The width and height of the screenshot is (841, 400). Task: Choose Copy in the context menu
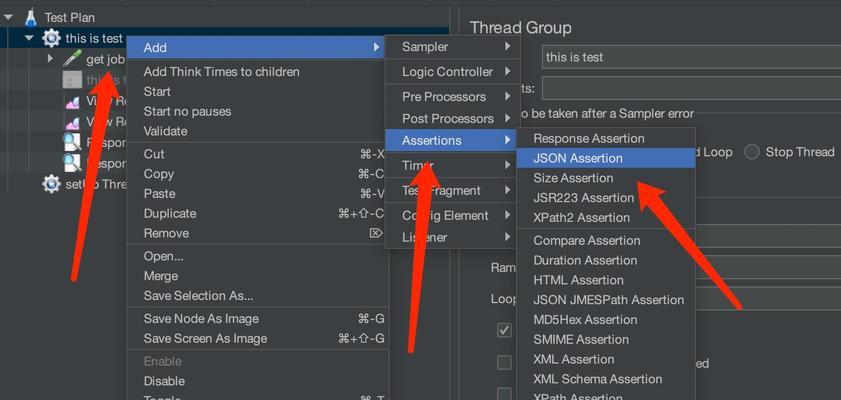256,174
